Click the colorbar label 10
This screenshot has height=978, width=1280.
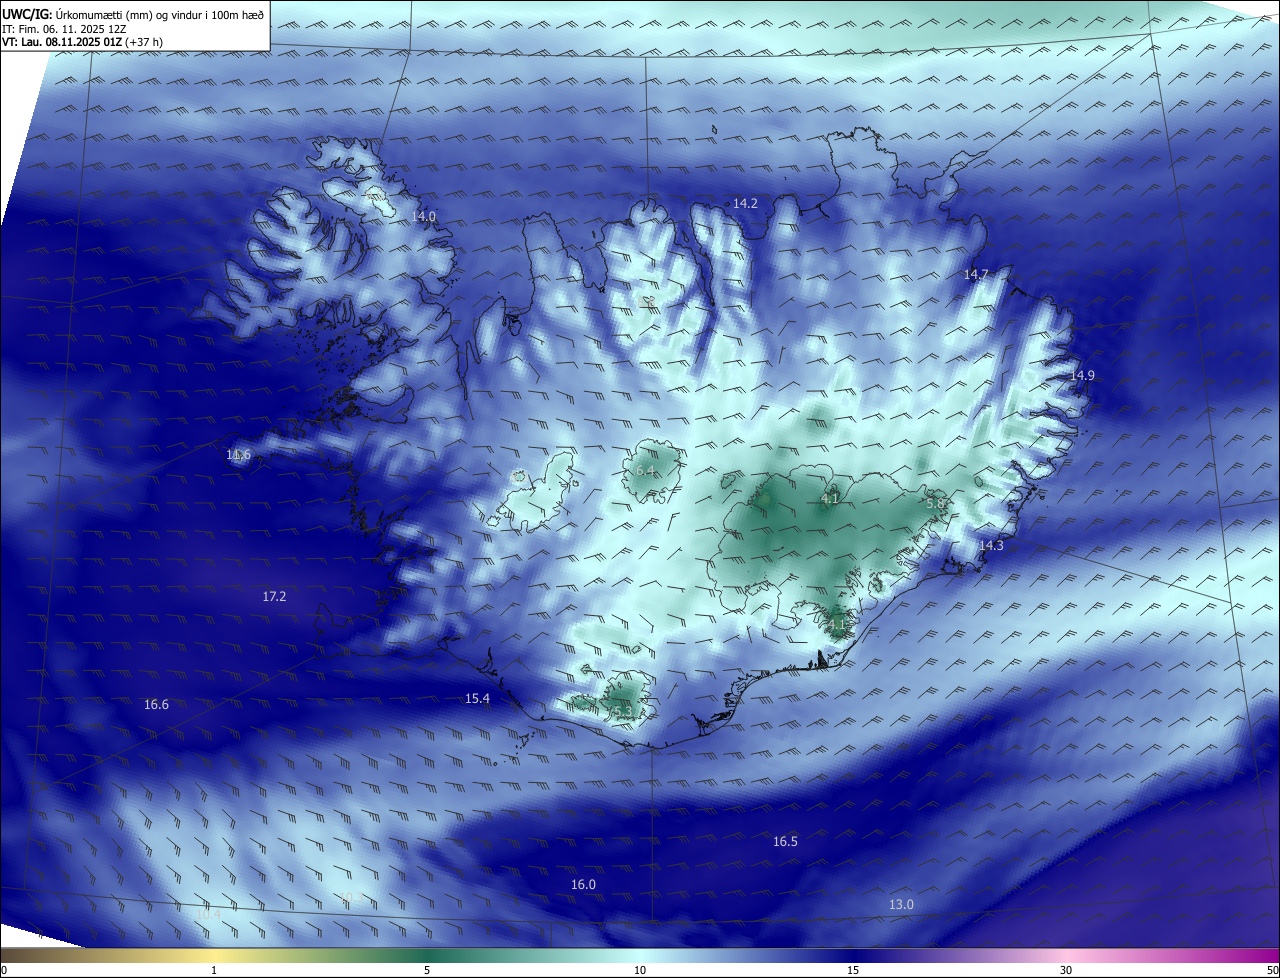pyautogui.click(x=640, y=970)
